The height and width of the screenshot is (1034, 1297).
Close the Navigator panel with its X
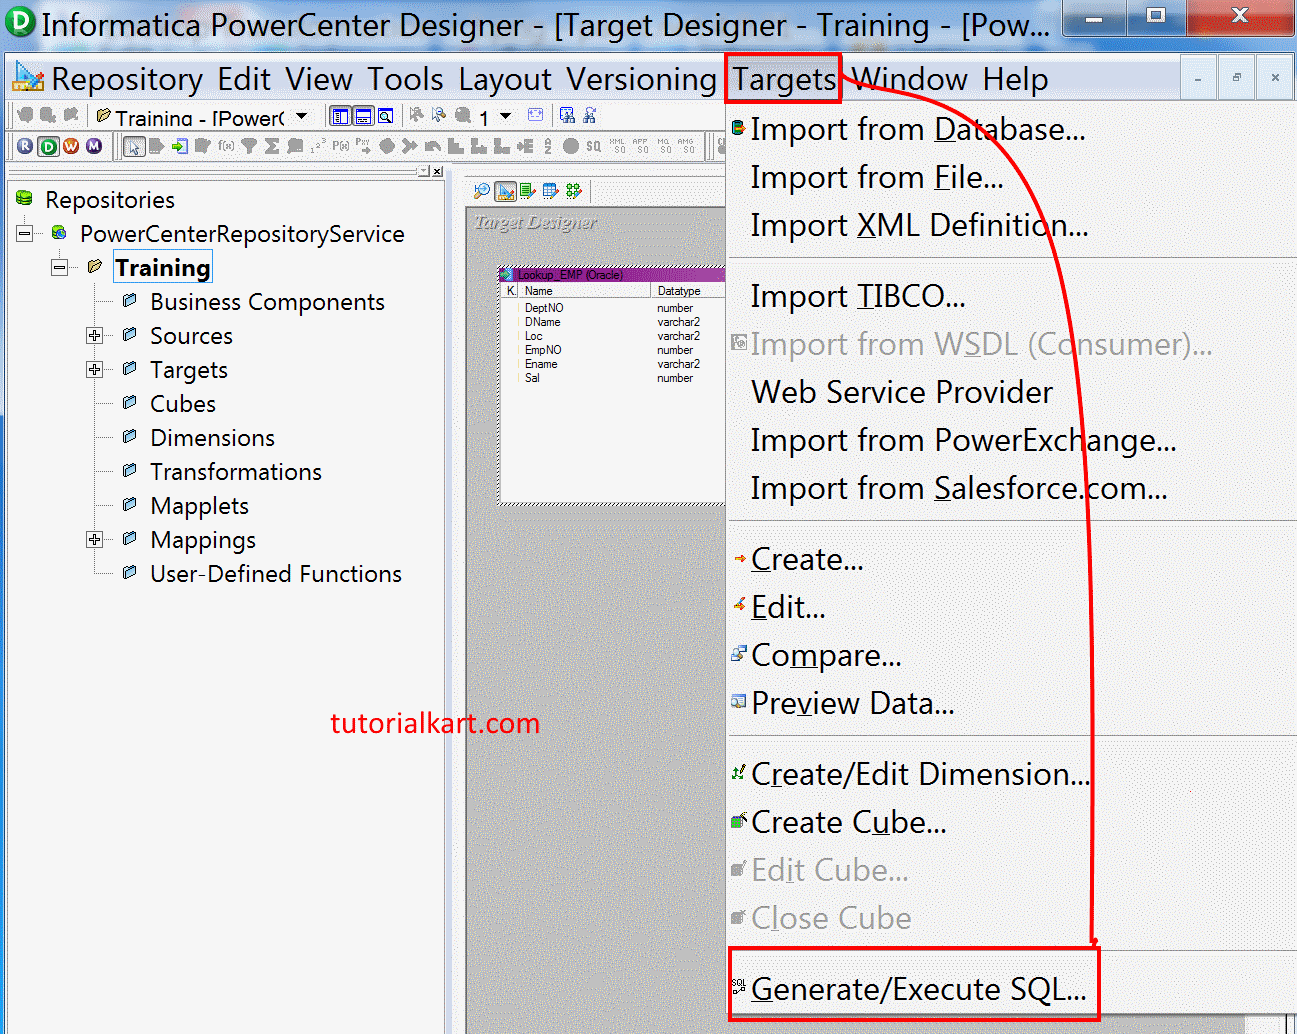point(437,171)
